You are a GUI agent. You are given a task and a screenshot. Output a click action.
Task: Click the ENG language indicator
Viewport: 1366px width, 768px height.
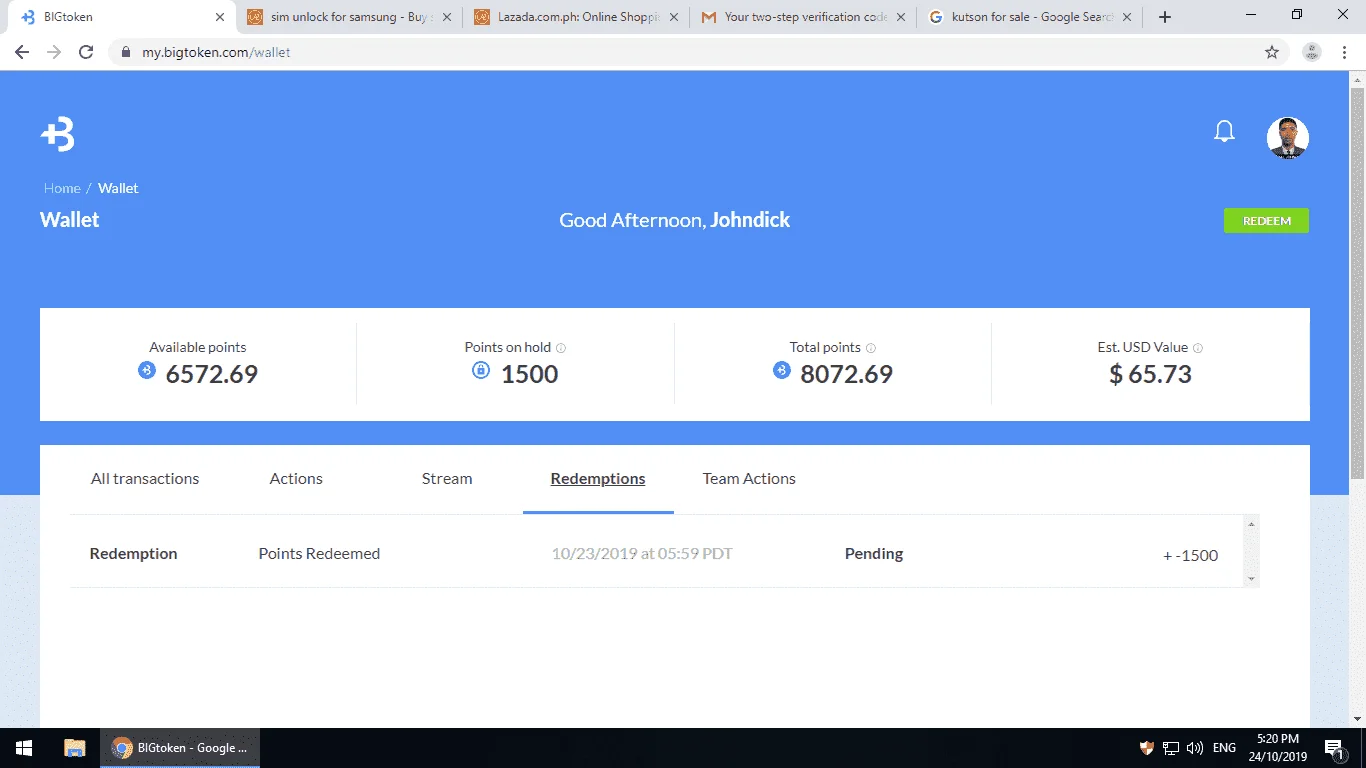pyautogui.click(x=1224, y=748)
